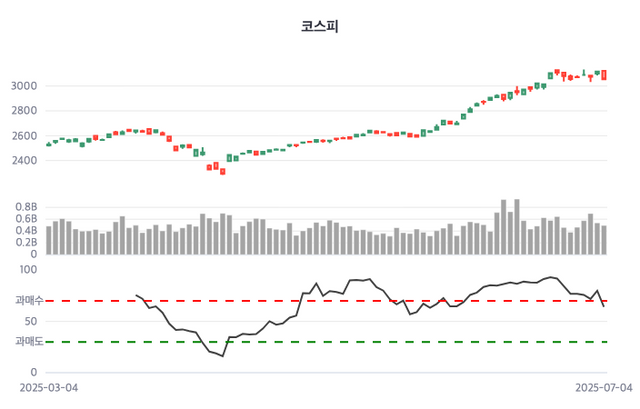This screenshot has width=640, height=409.
Task: Click the lowest point of the black RSI line
Action: click(223, 356)
